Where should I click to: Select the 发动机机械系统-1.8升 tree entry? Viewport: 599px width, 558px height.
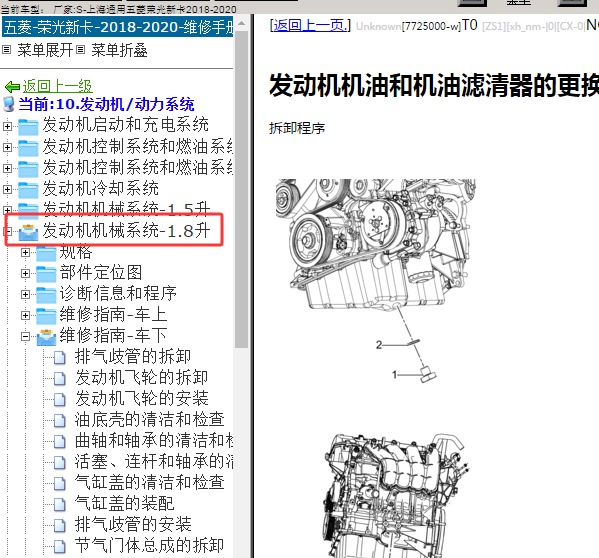(126, 231)
